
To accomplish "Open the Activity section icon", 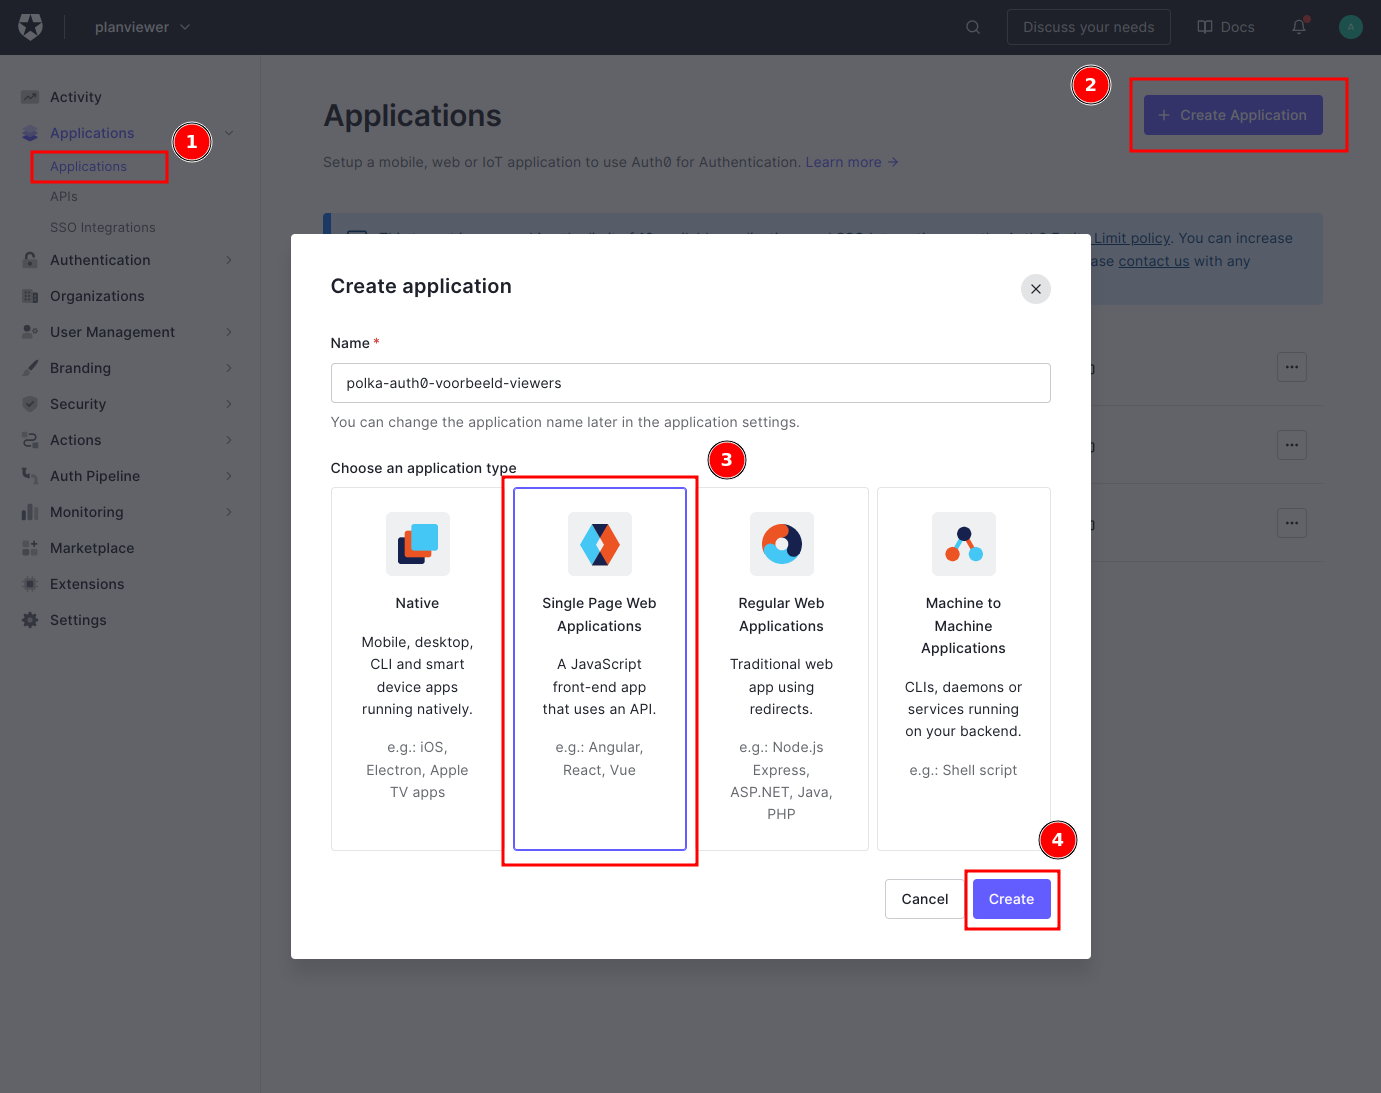I will (x=29, y=96).
